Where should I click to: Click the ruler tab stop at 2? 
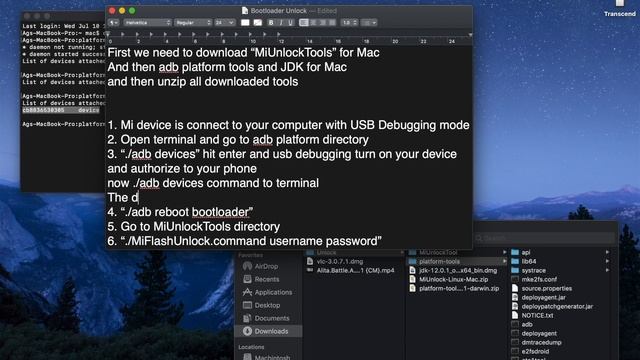[137, 35]
